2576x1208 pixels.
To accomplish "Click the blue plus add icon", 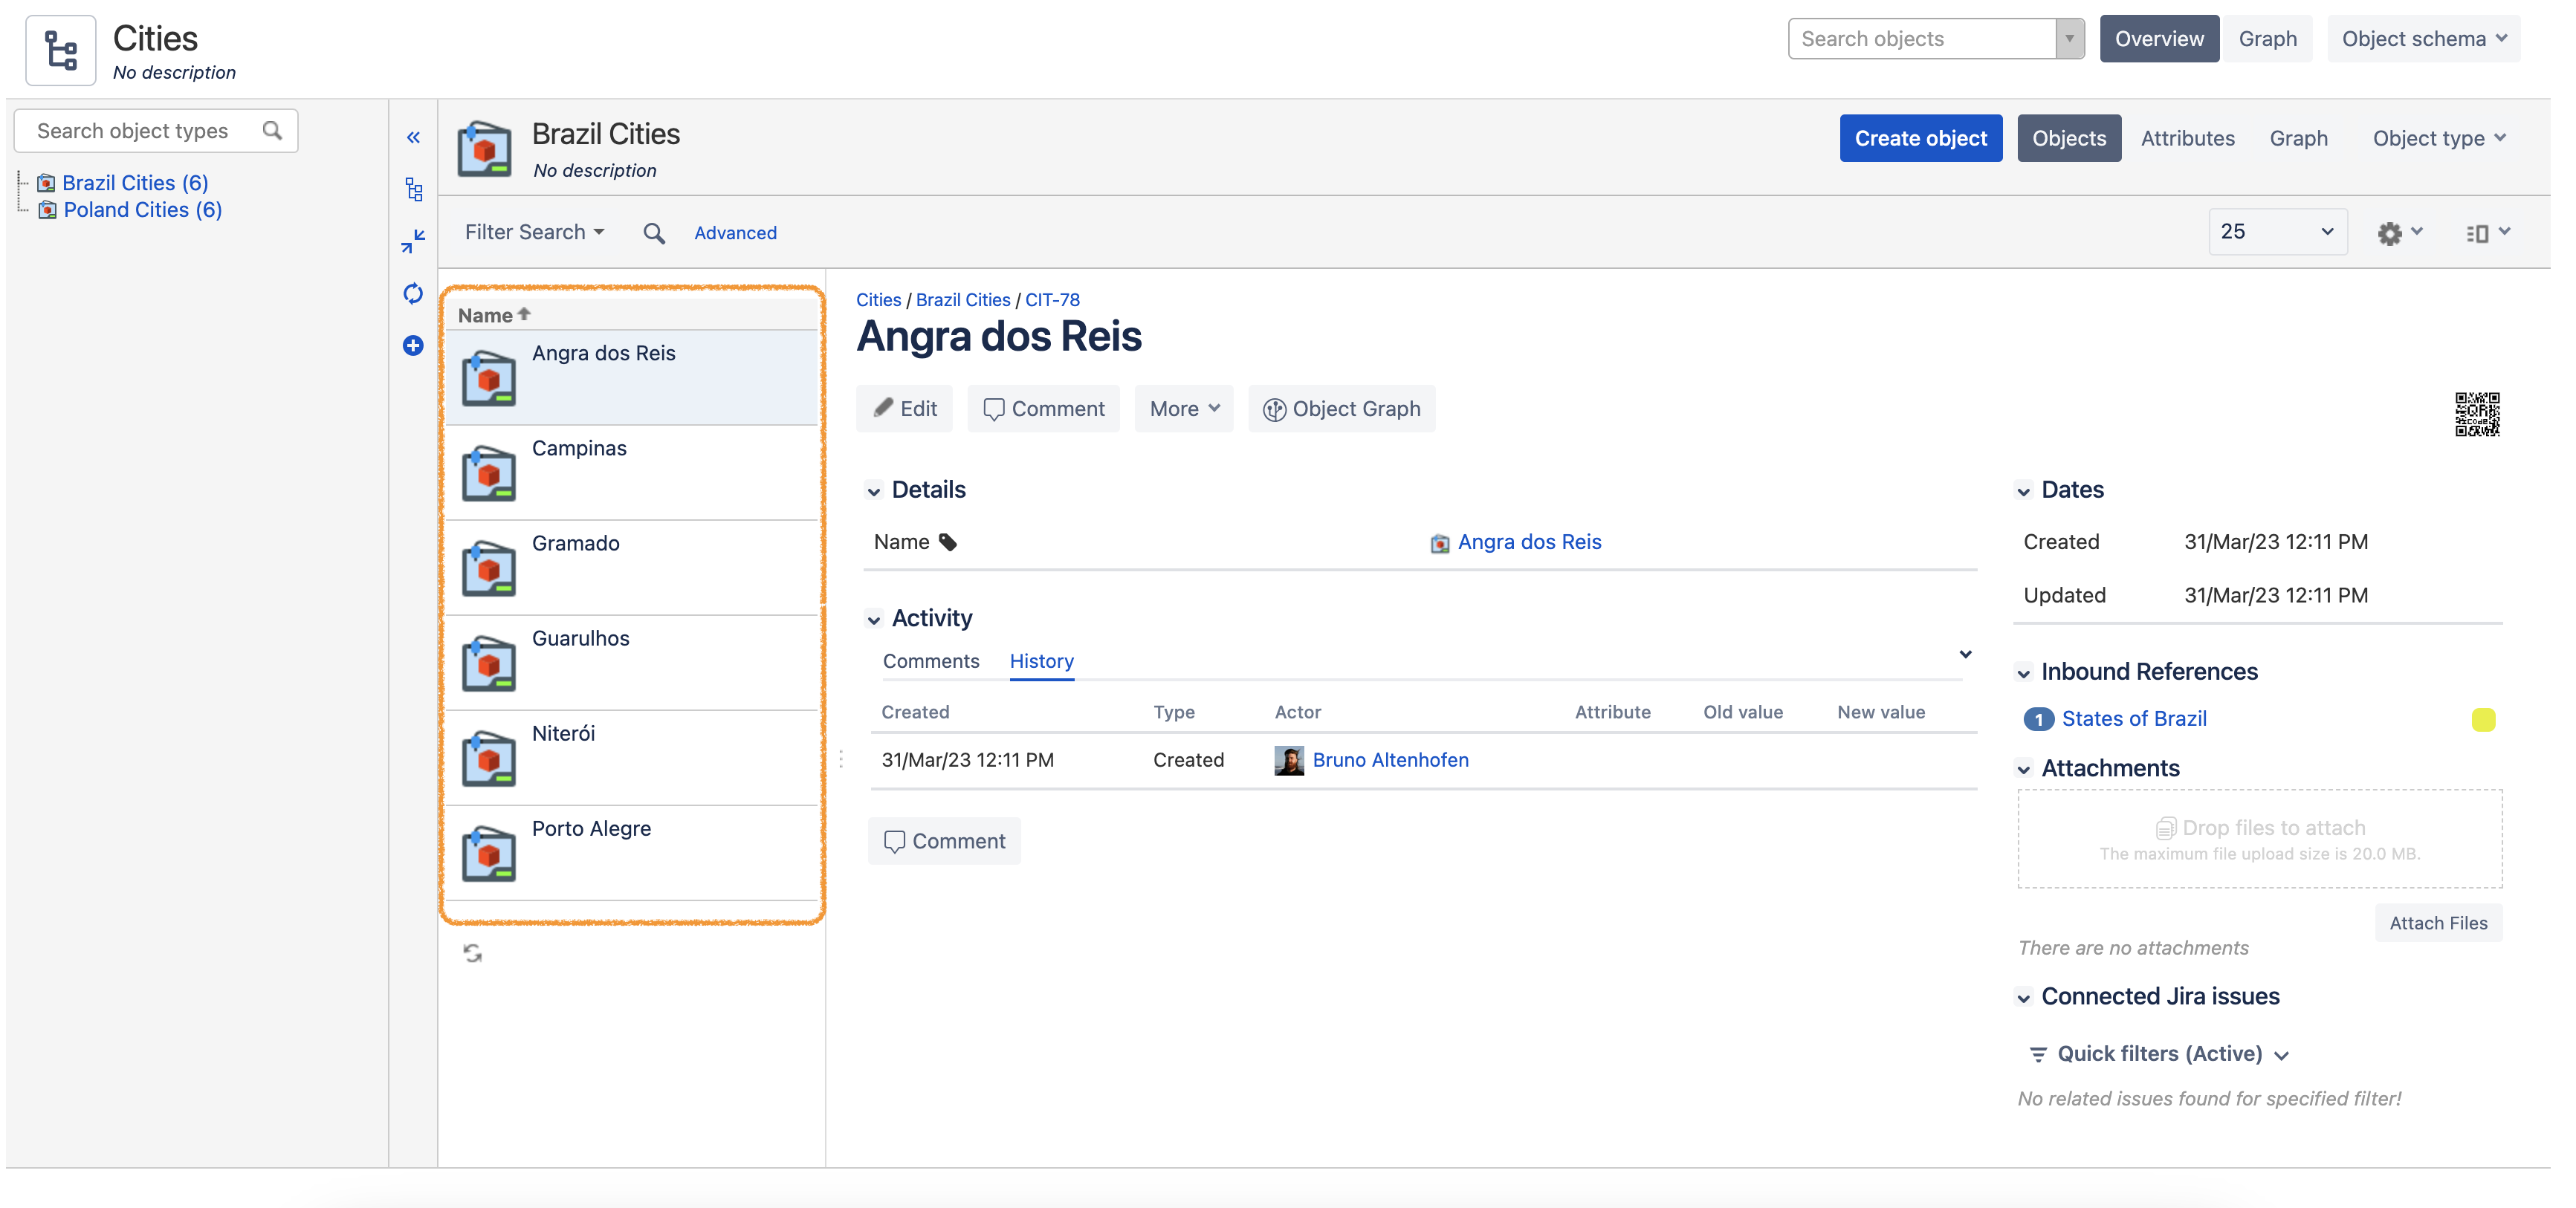I will (x=413, y=346).
